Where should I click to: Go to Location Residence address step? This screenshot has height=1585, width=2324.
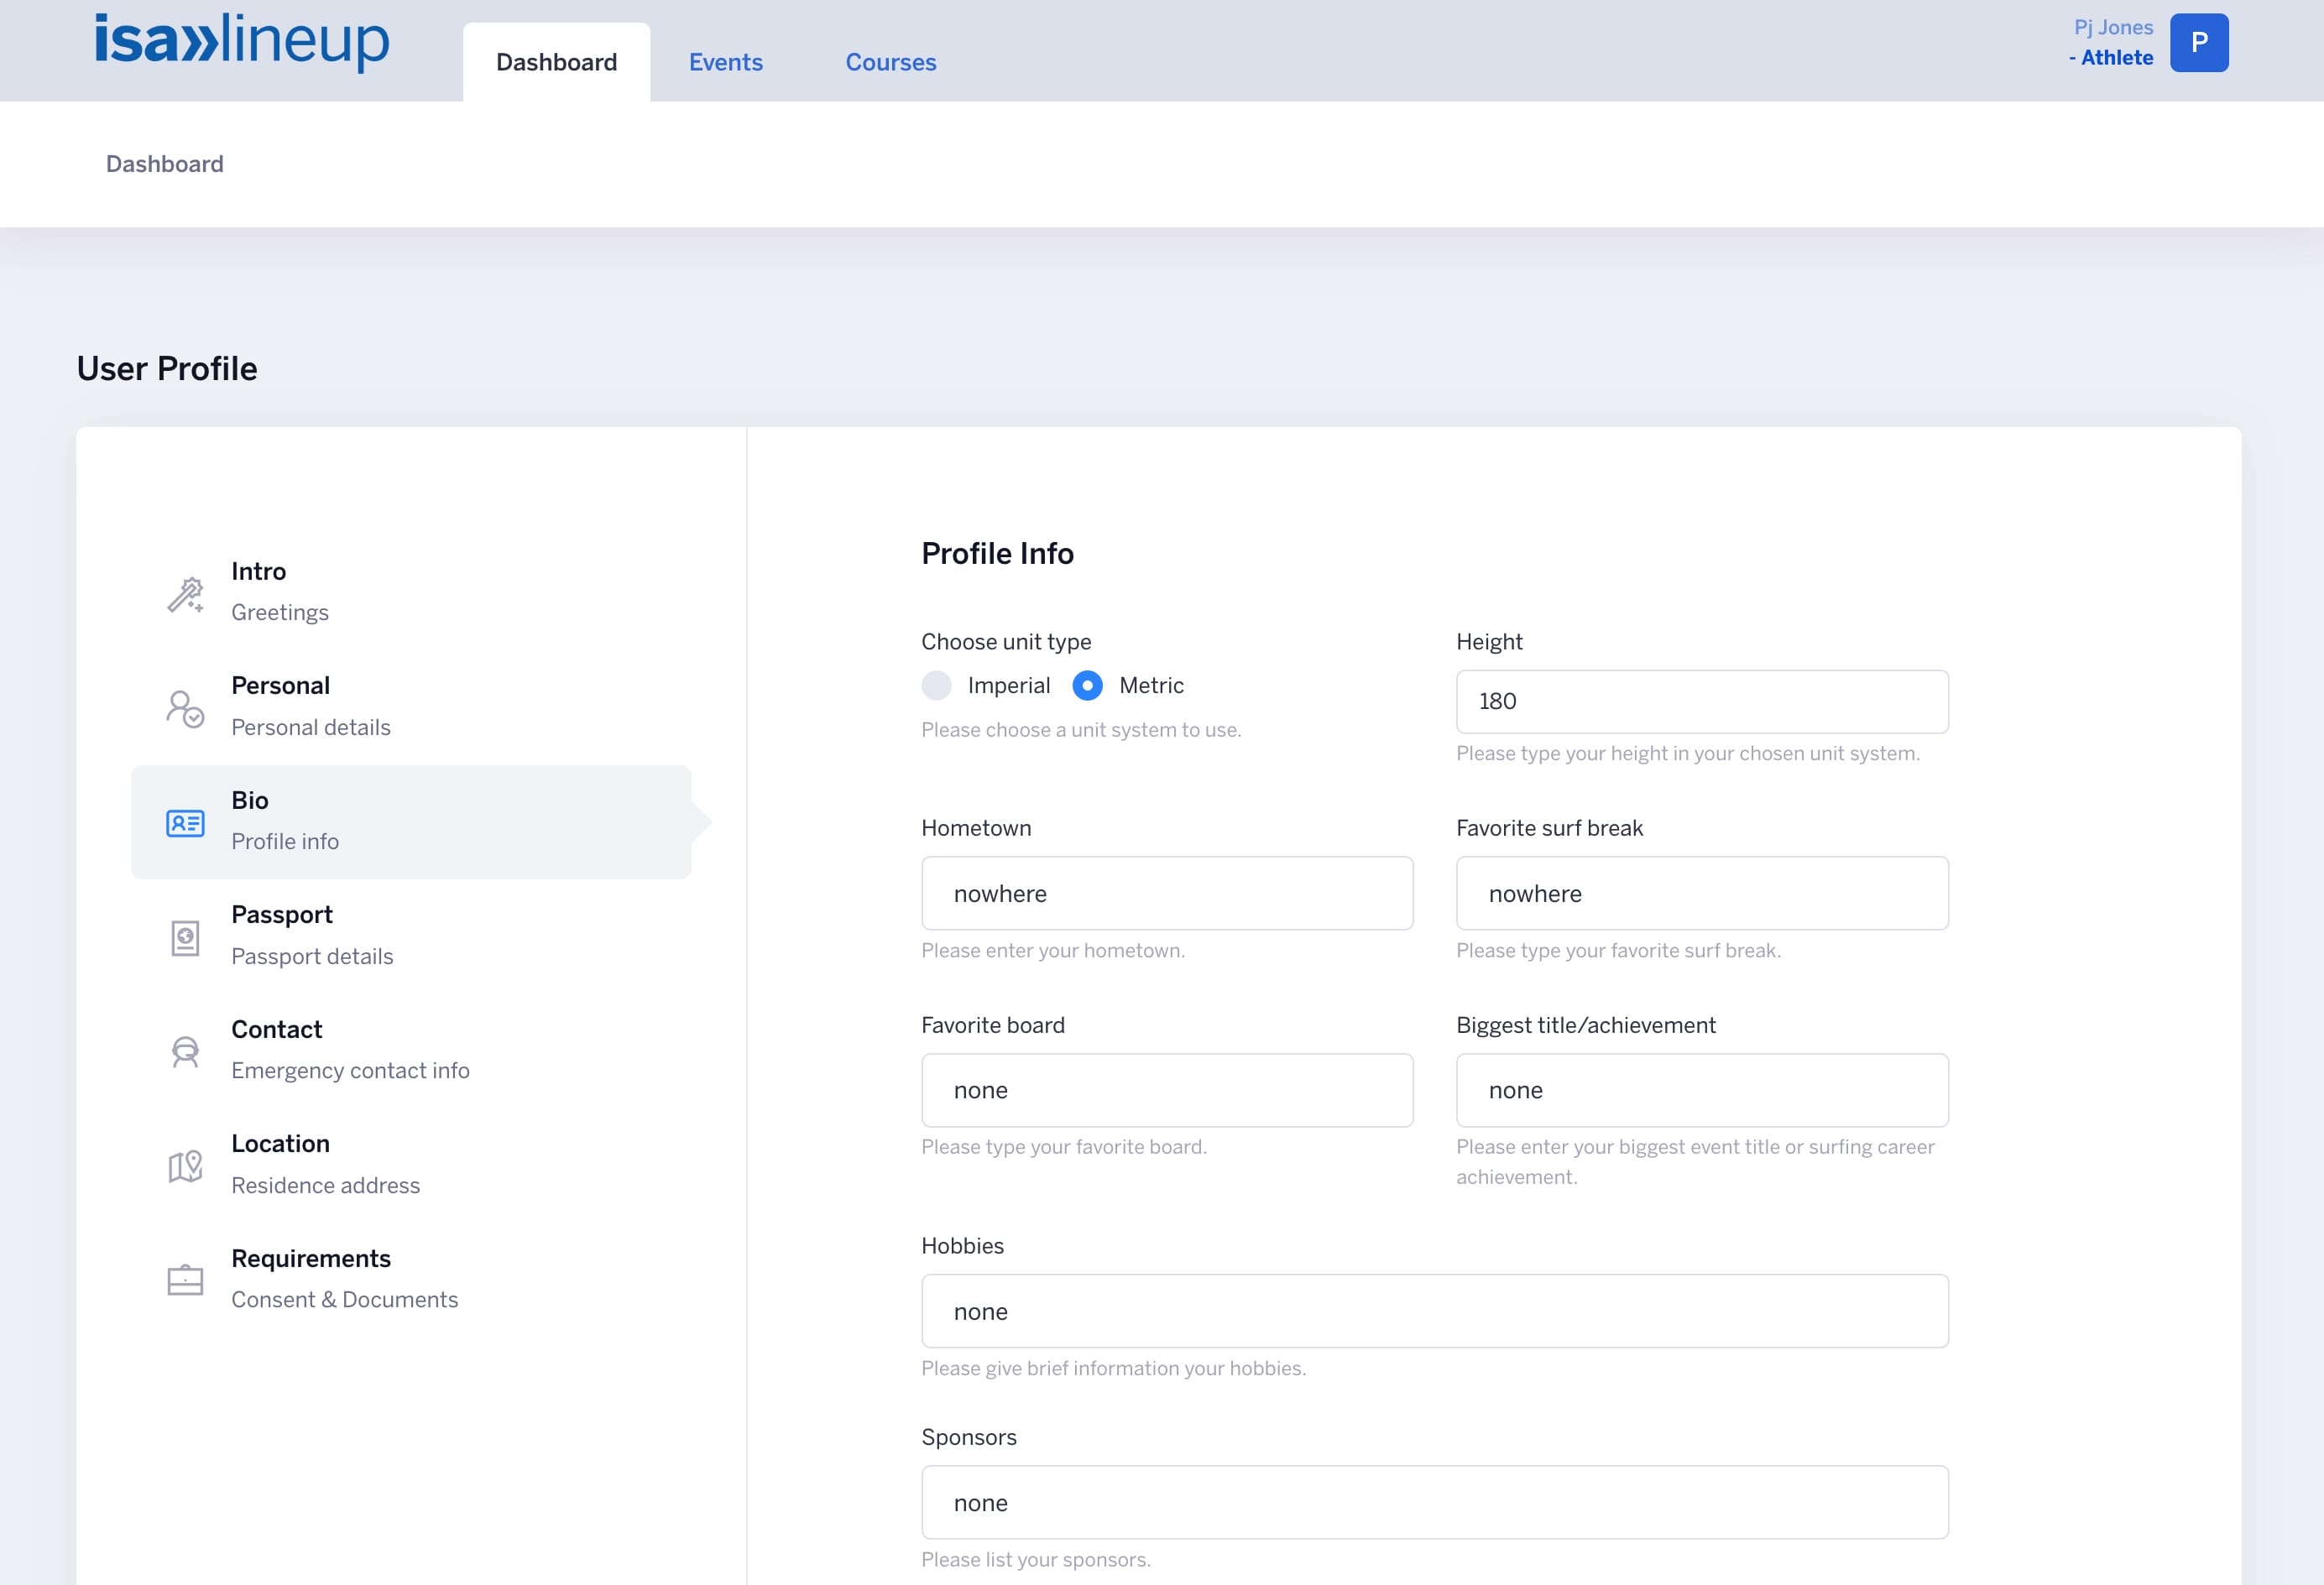click(411, 1165)
